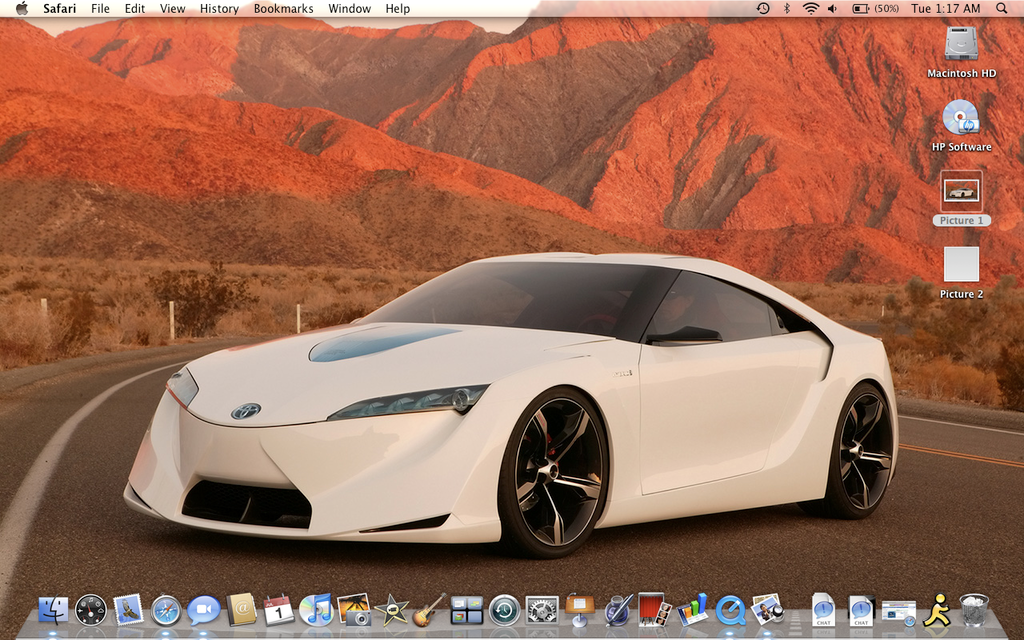Launch GarageBand guitar icon
The width and height of the screenshot is (1024, 640).
[429, 609]
